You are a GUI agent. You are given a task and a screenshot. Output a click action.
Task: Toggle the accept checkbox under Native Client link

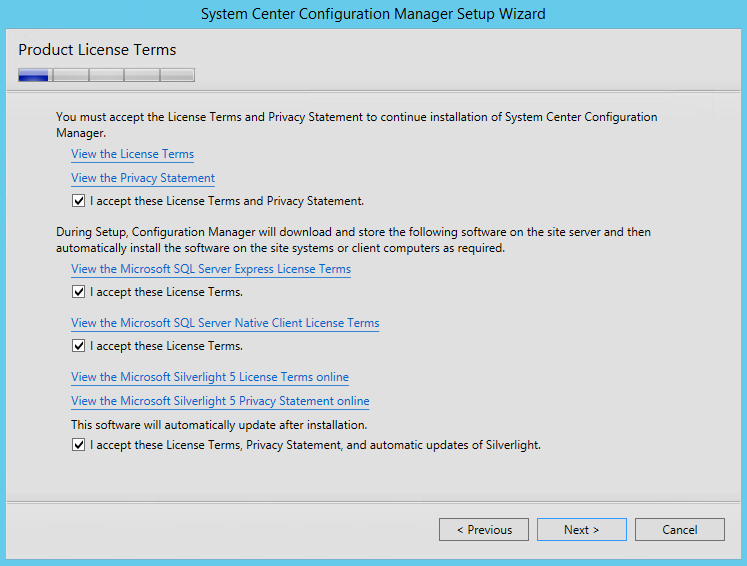(x=79, y=345)
